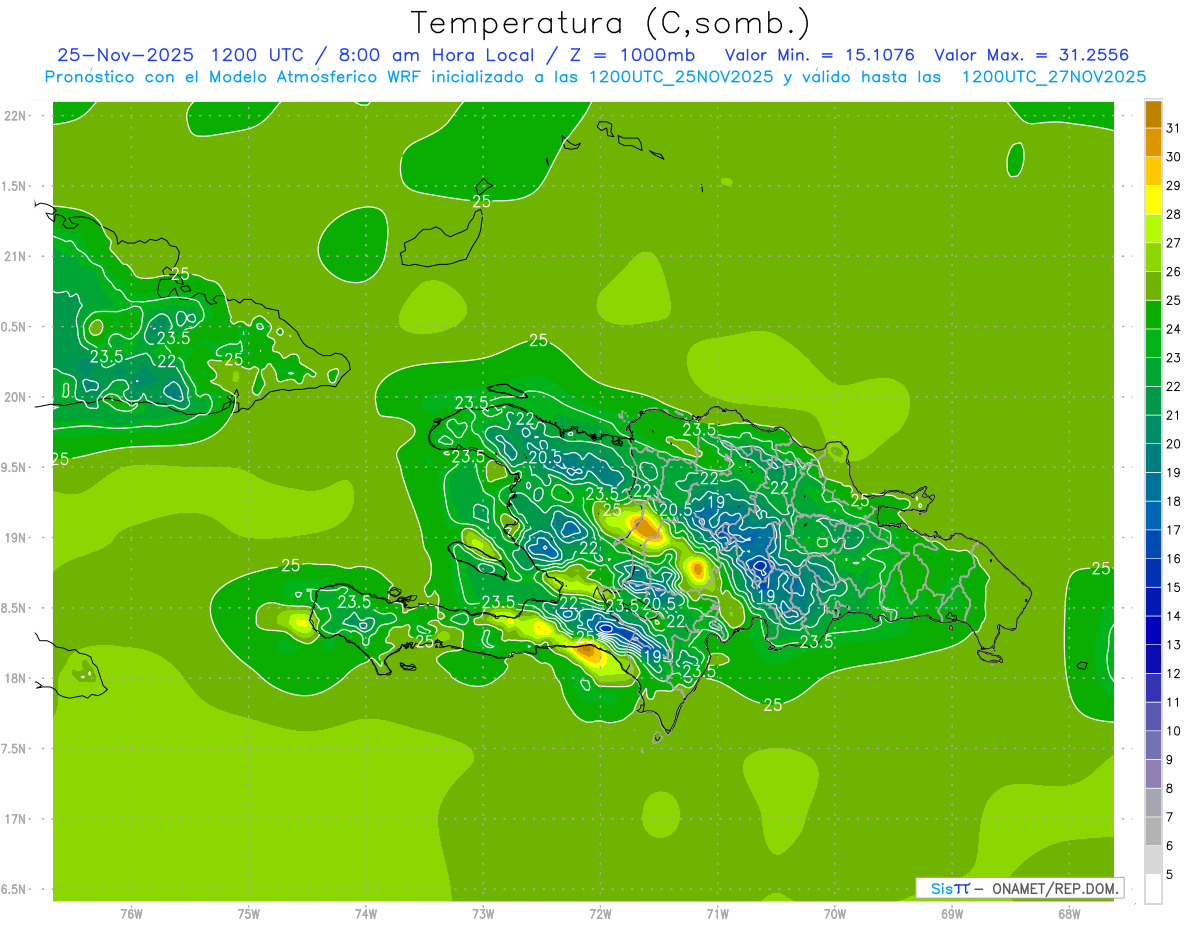Click the 74W longitude axis label
Image resolution: width=1200 pixels, height=927 pixels.
366,913
